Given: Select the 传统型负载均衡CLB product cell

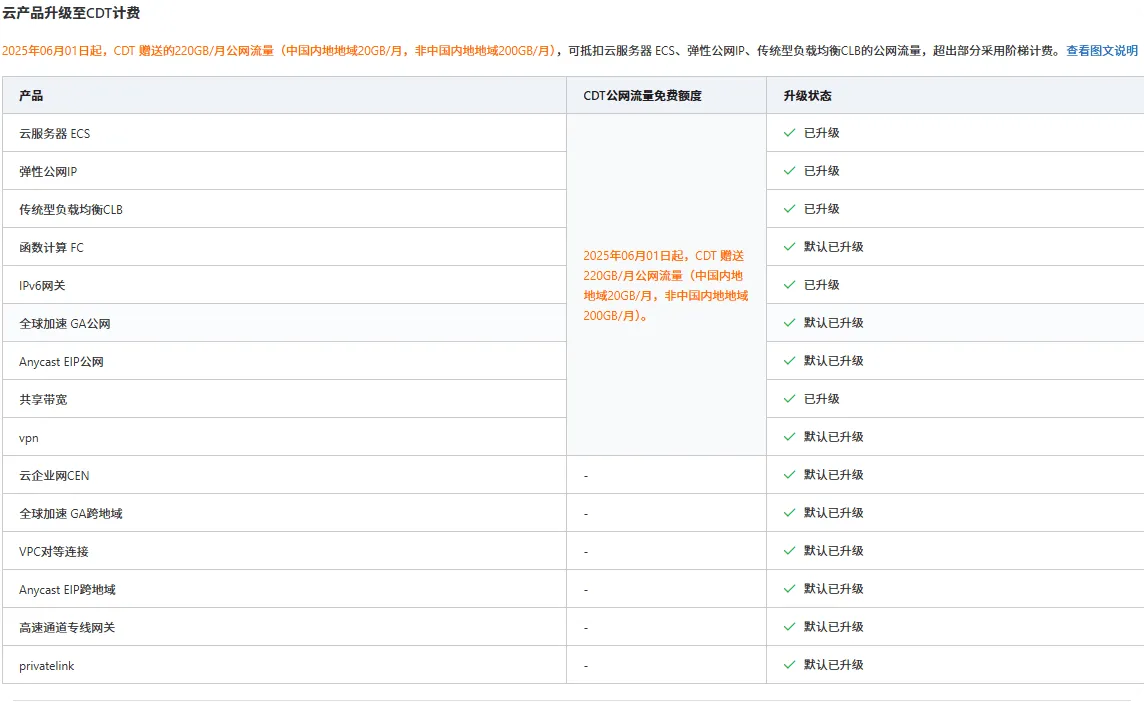Looking at the screenshot, I should 285,209.
